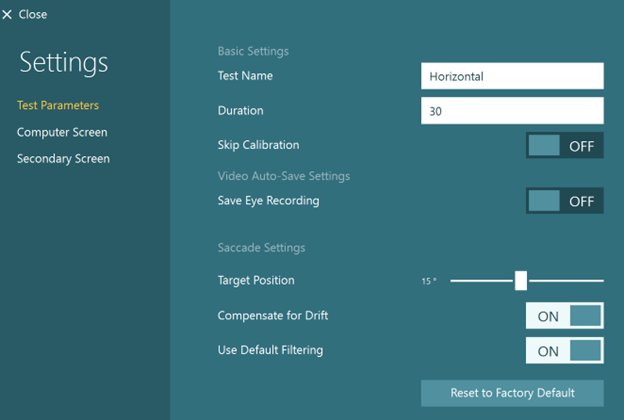Toggle the Save Eye Recording switch

point(564,201)
